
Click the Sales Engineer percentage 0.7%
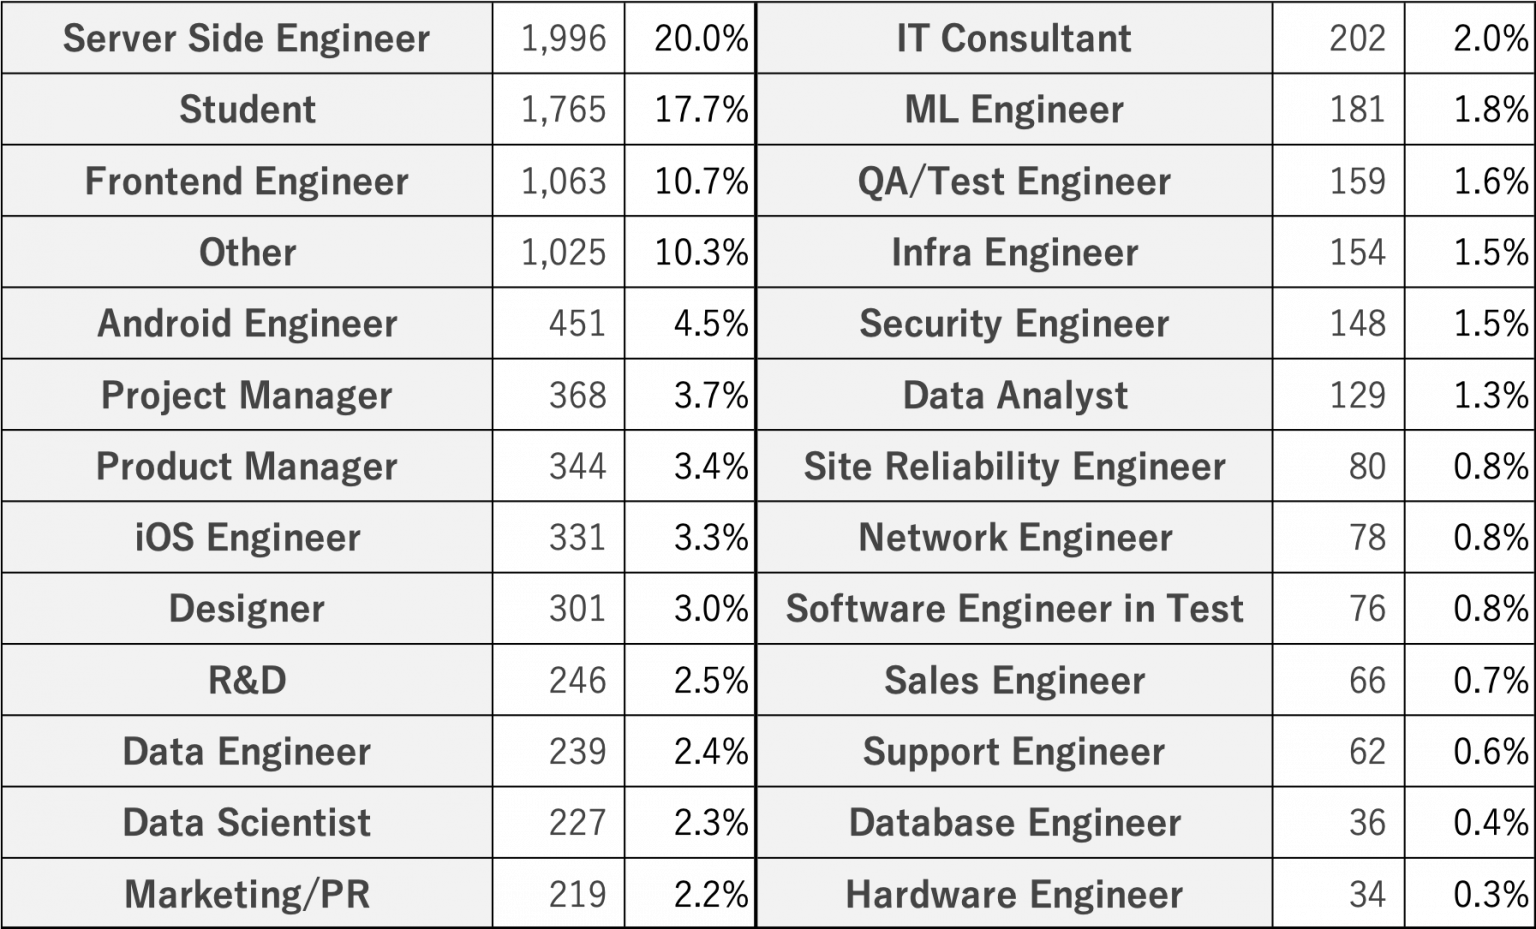[1470, 680]
